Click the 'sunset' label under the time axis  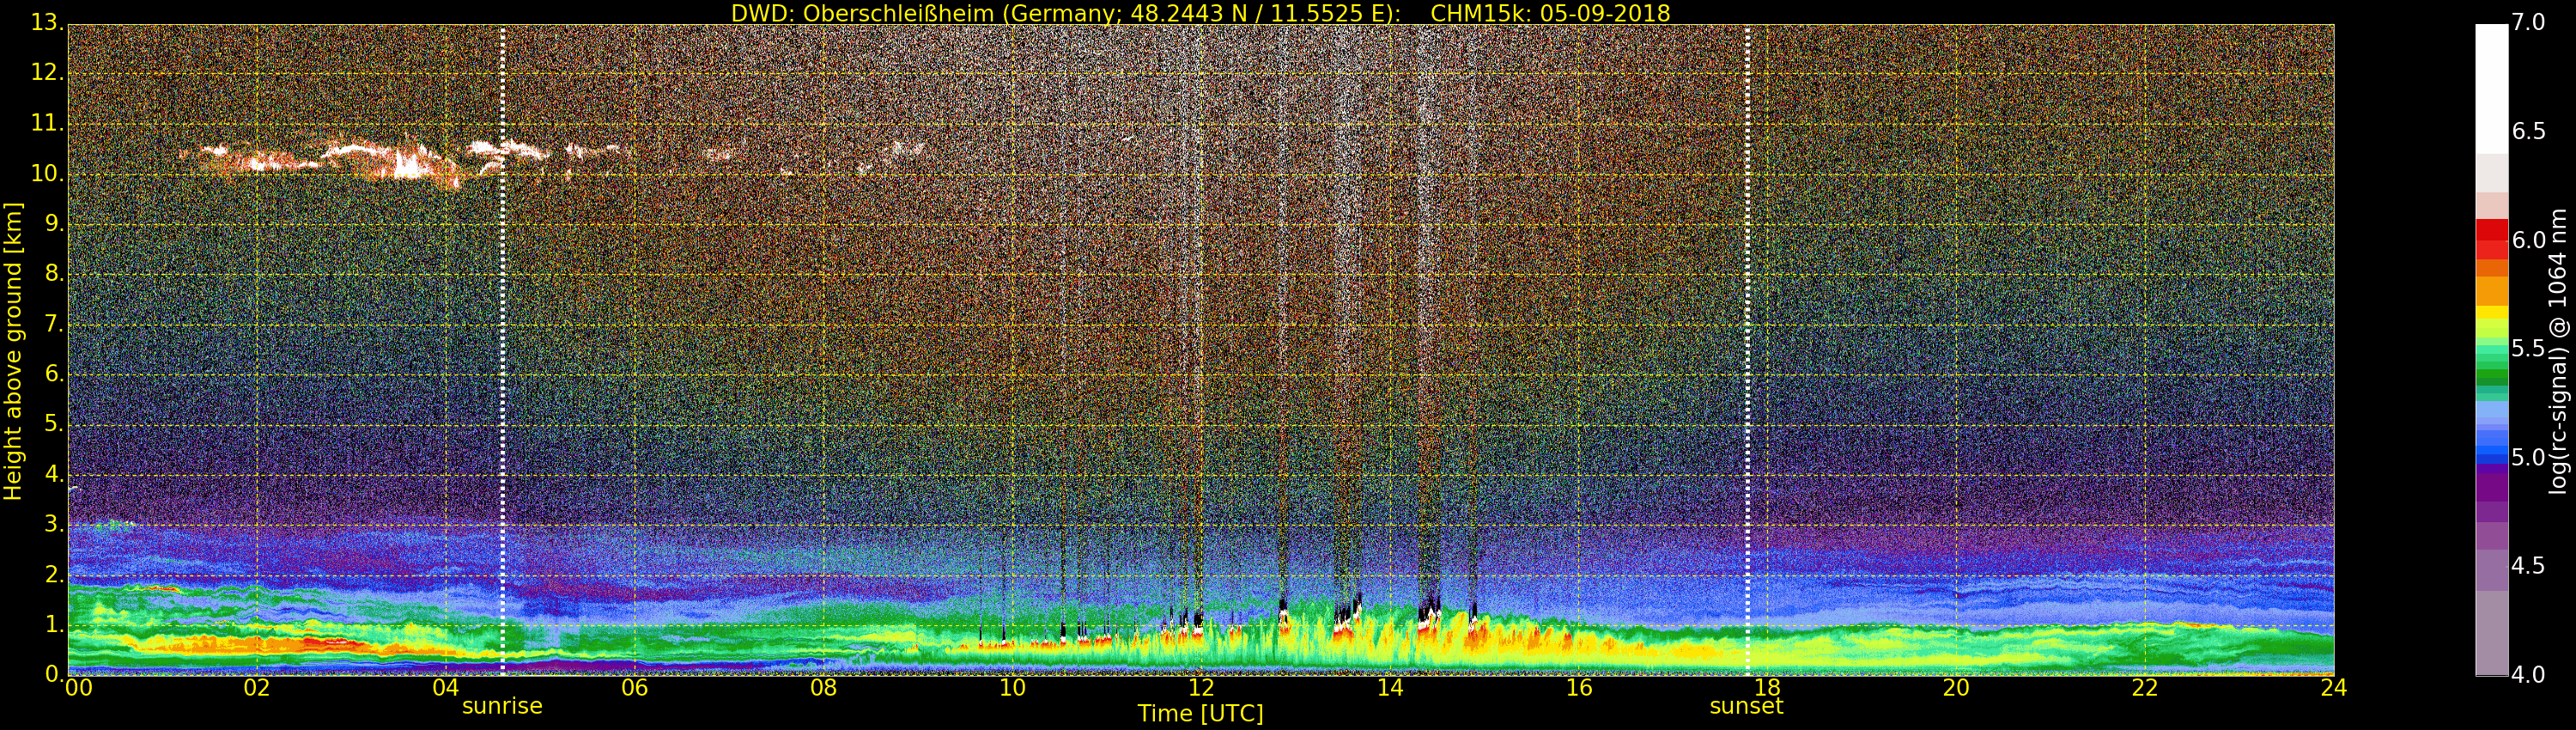1746,706
